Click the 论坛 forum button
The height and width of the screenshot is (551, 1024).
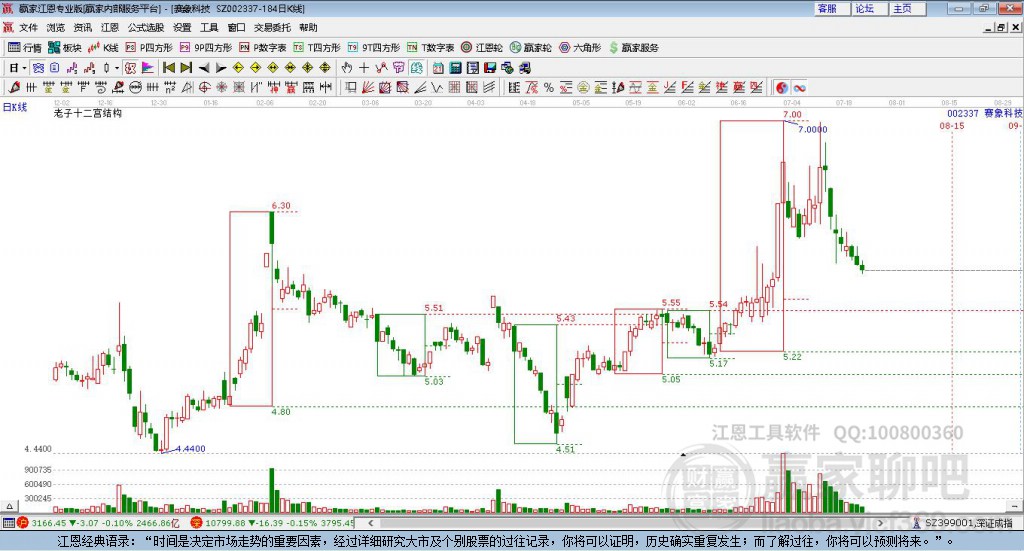[x=870, y=8]
